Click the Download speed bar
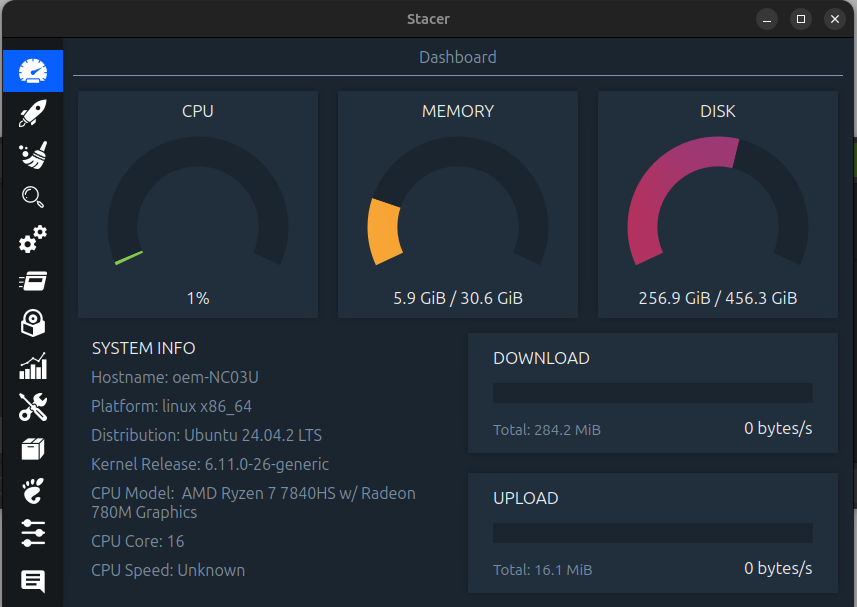Image resolution: width=857 pixels, height=607 pixels. (653, 393)
